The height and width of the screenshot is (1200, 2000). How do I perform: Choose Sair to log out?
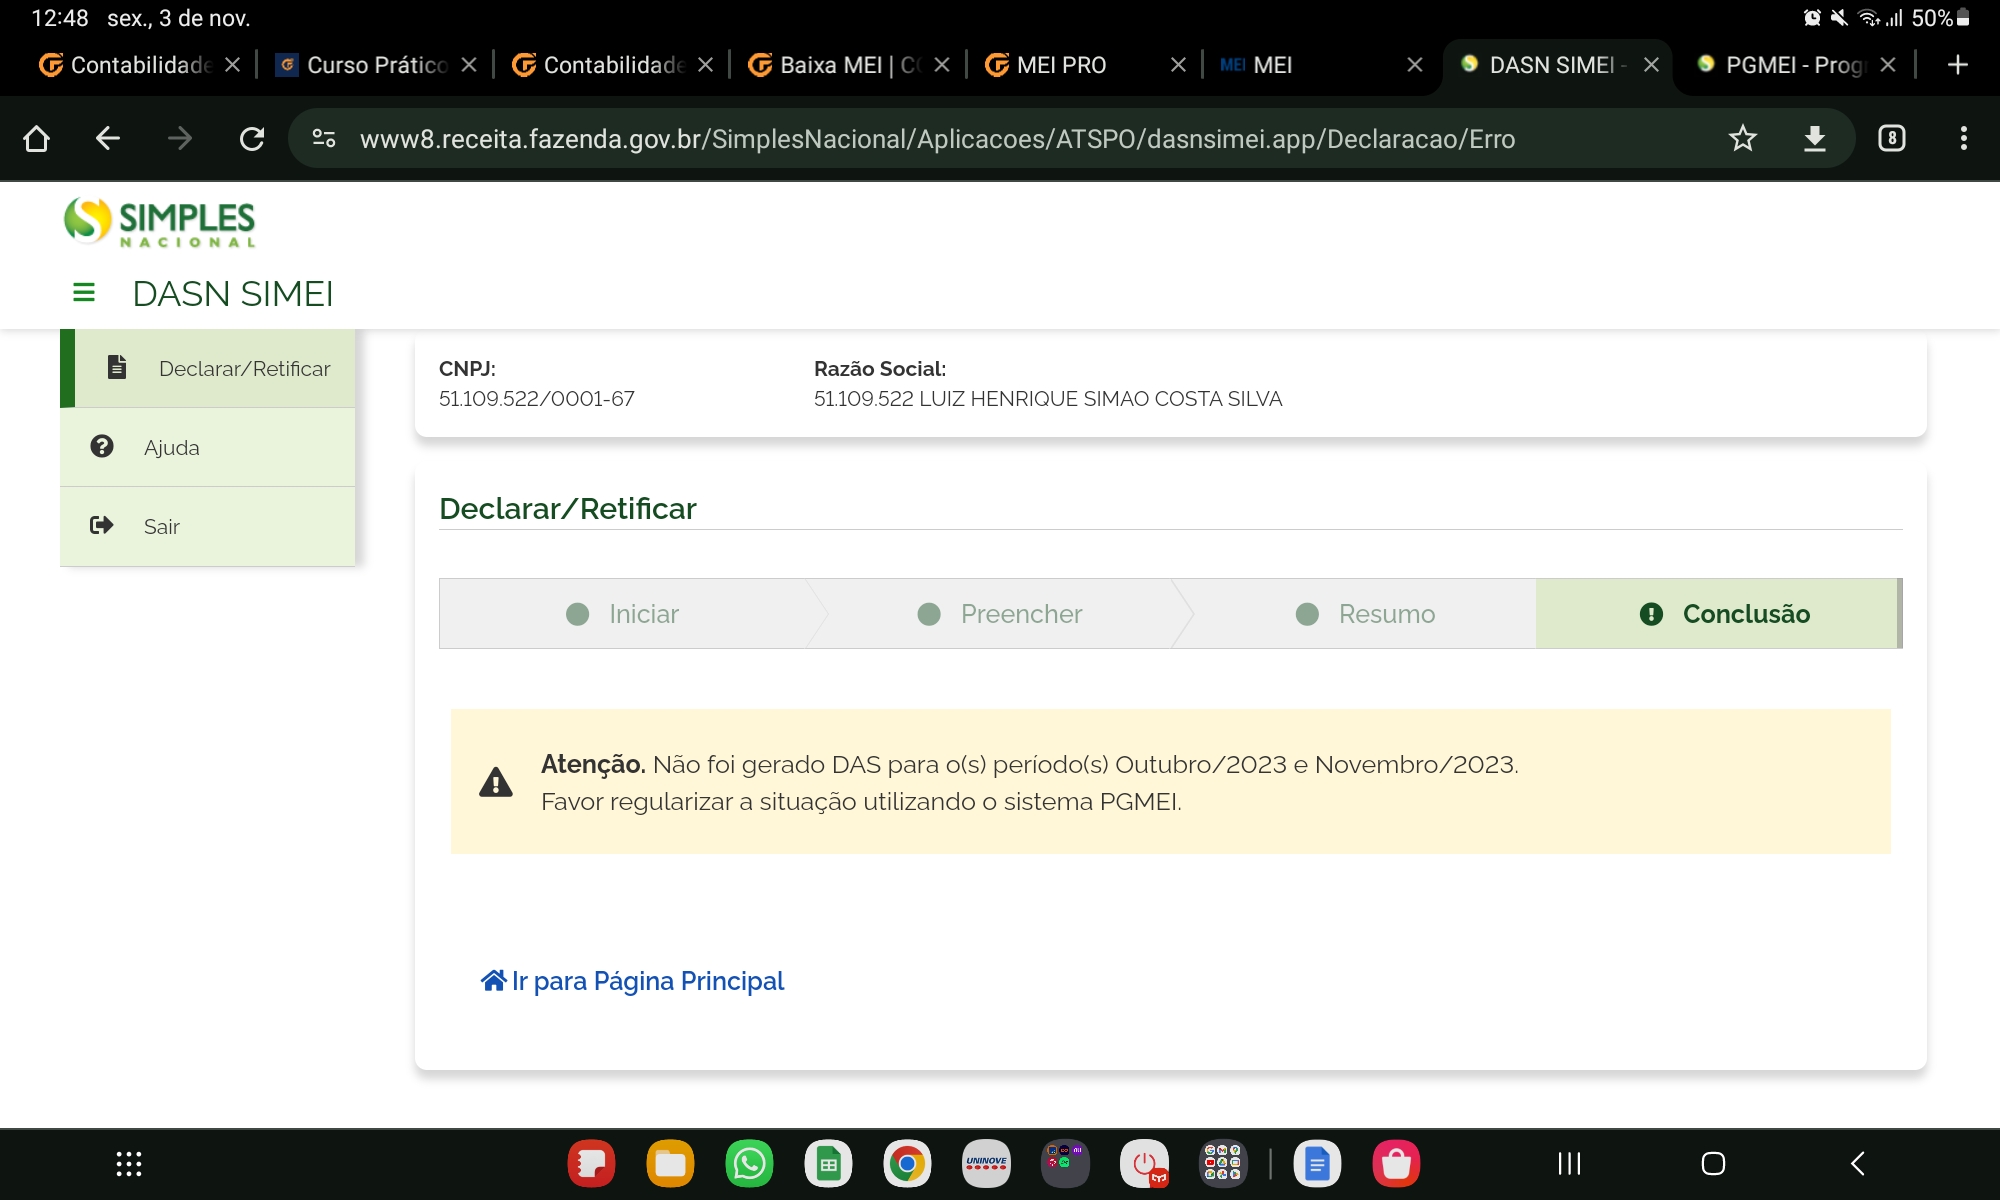pos(208,526)
